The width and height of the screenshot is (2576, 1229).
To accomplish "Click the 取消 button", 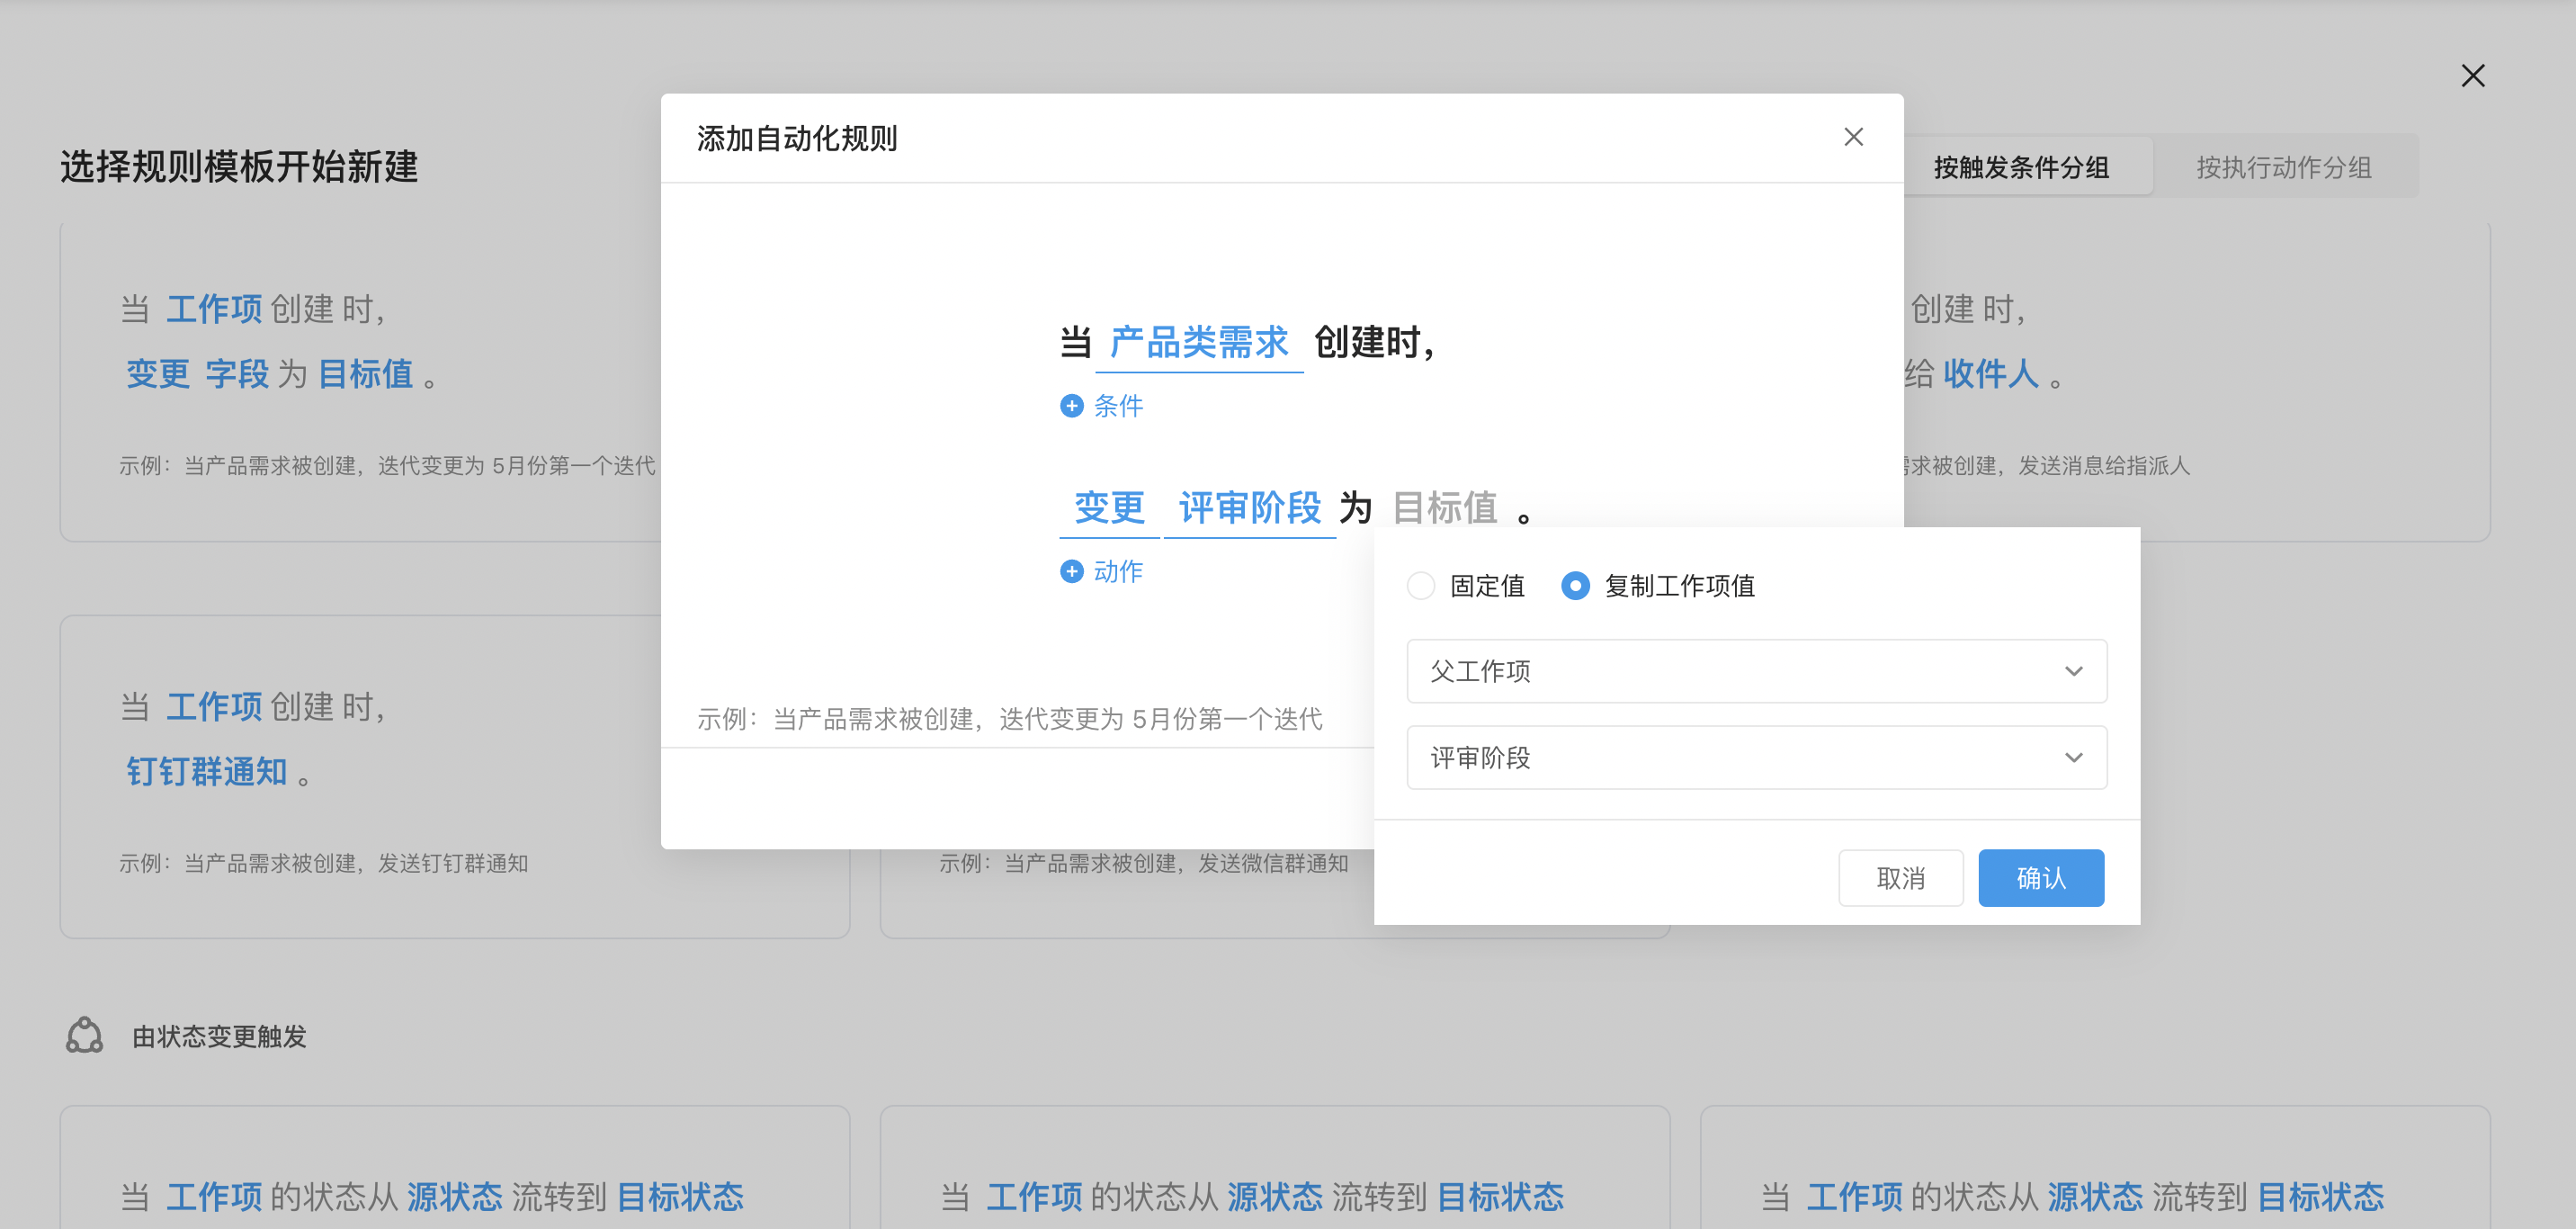I will click(x=1900, y=878).
